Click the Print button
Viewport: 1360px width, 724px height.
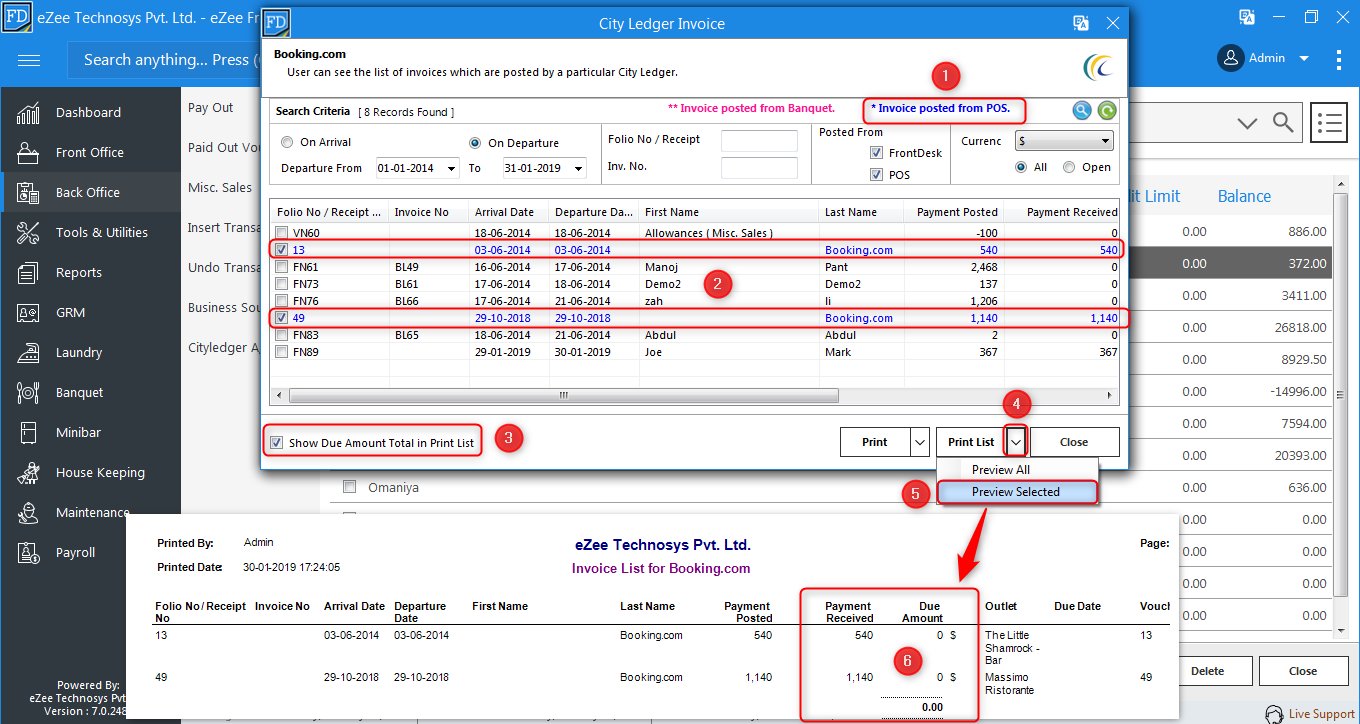point(875,442)
